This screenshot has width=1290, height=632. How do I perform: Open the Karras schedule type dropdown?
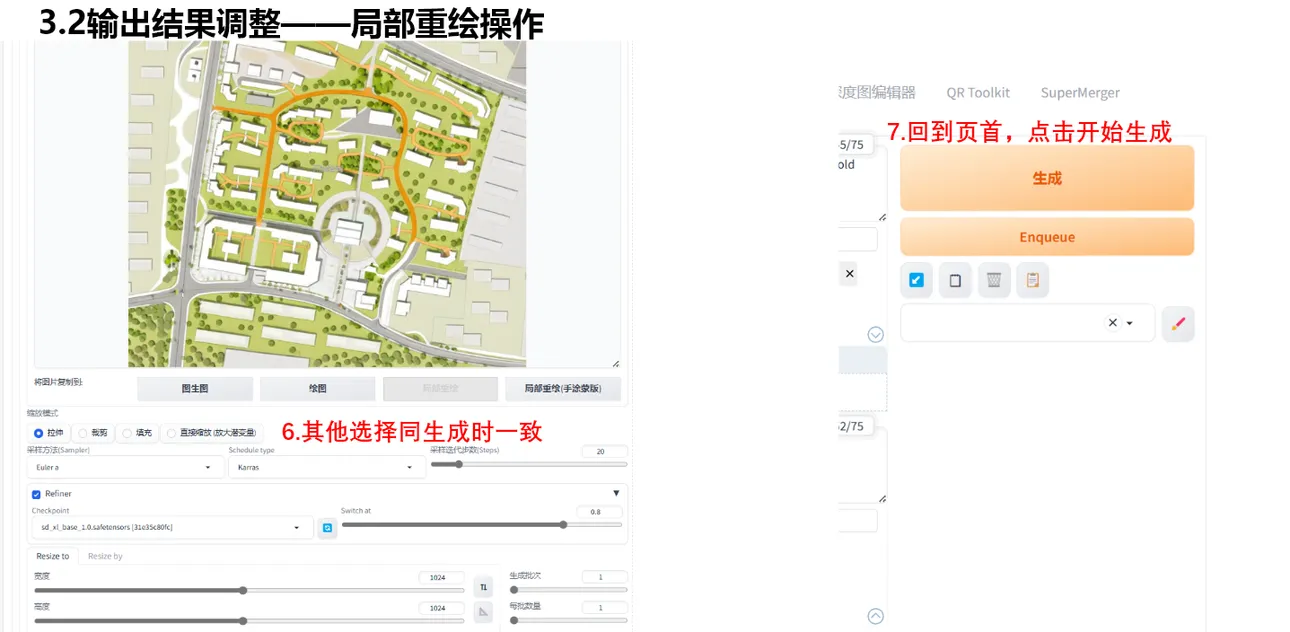click(x=326, y=467)
